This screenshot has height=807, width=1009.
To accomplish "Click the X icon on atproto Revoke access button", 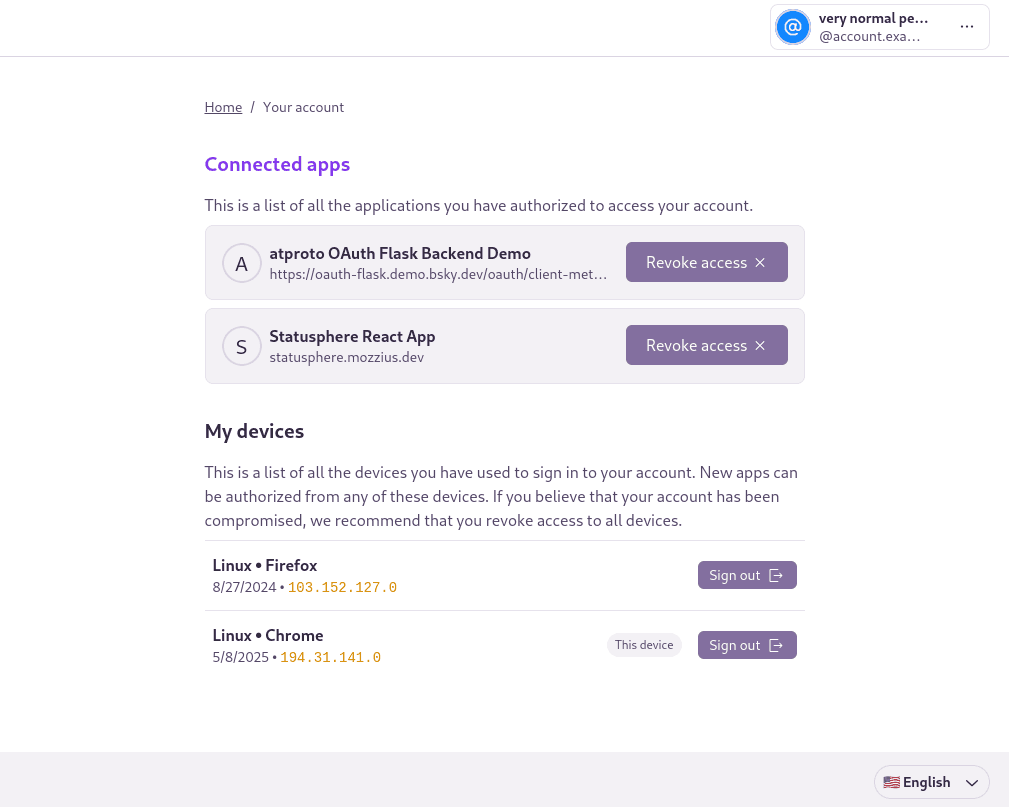I will (759, 262).
